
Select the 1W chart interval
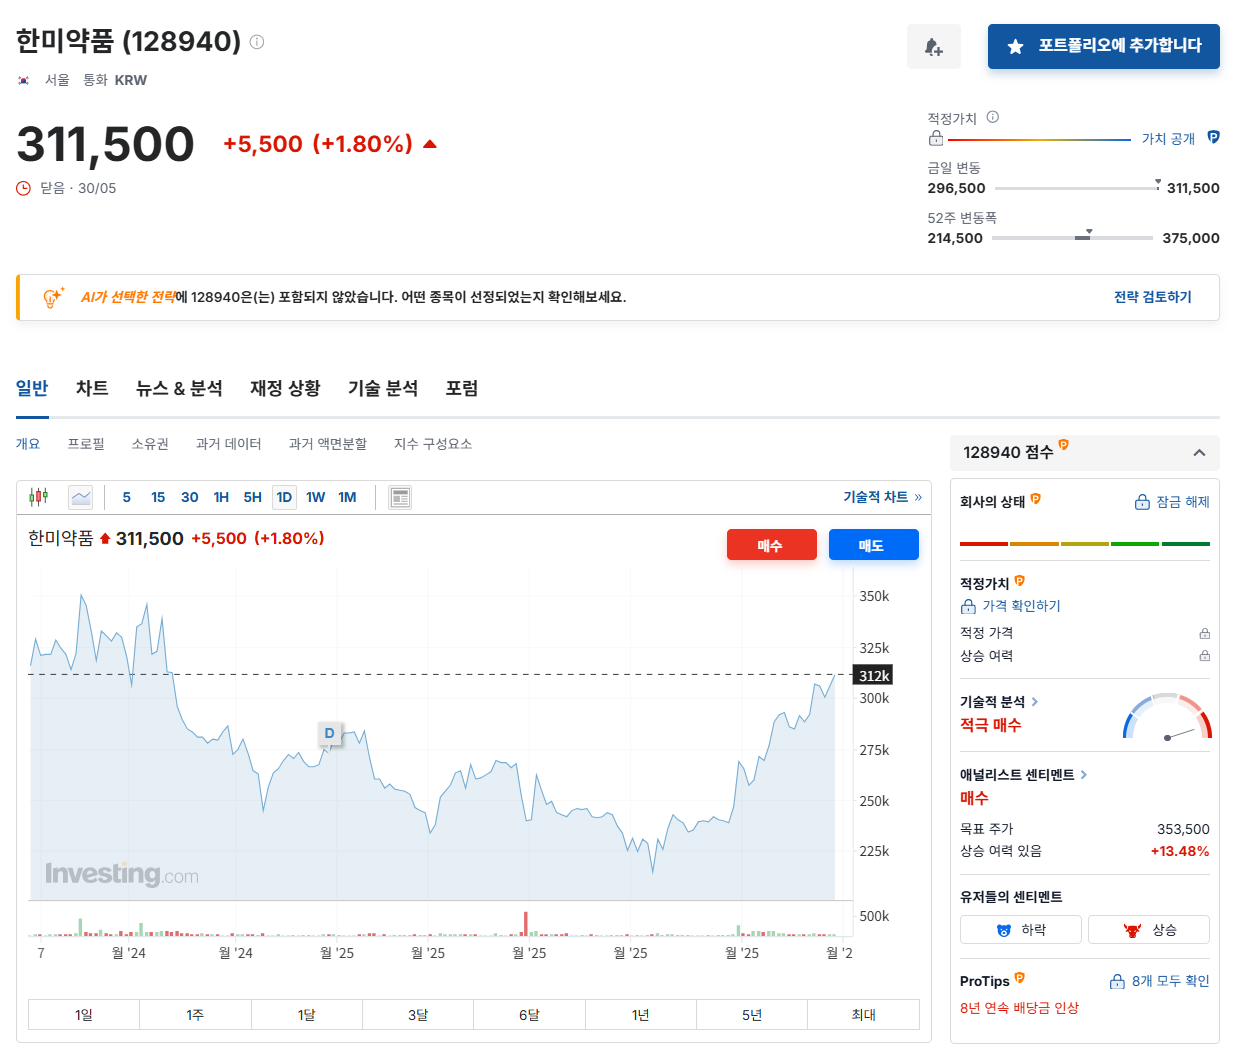point(316,497)
